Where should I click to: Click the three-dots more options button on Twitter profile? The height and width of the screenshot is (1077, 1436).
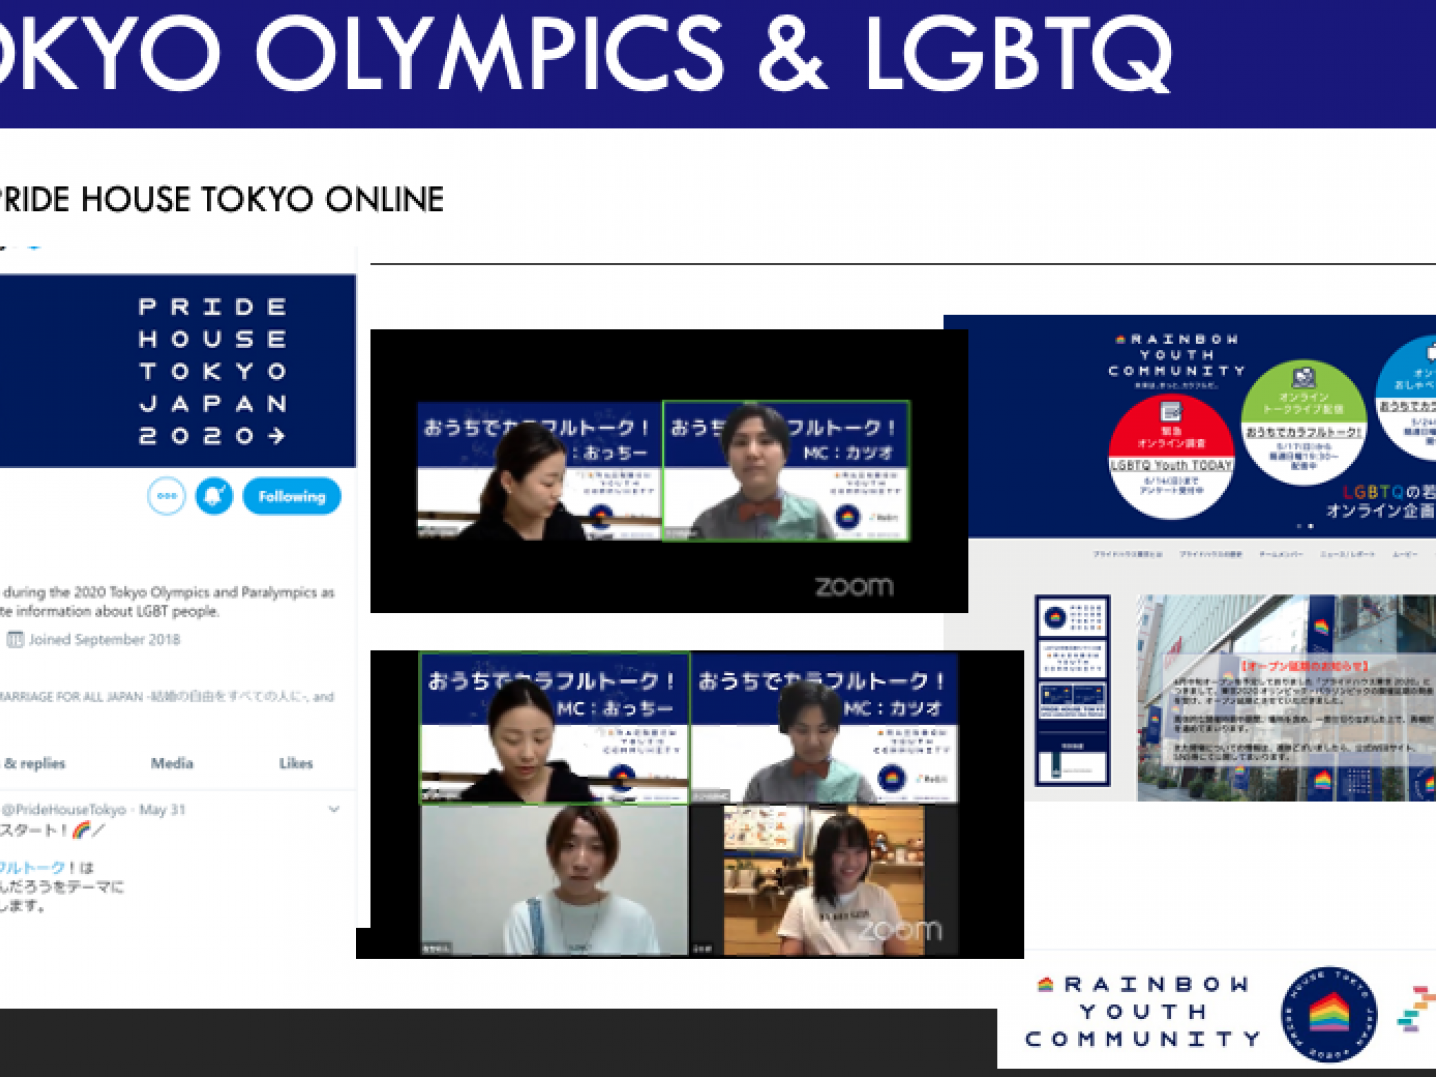[166, 496]
